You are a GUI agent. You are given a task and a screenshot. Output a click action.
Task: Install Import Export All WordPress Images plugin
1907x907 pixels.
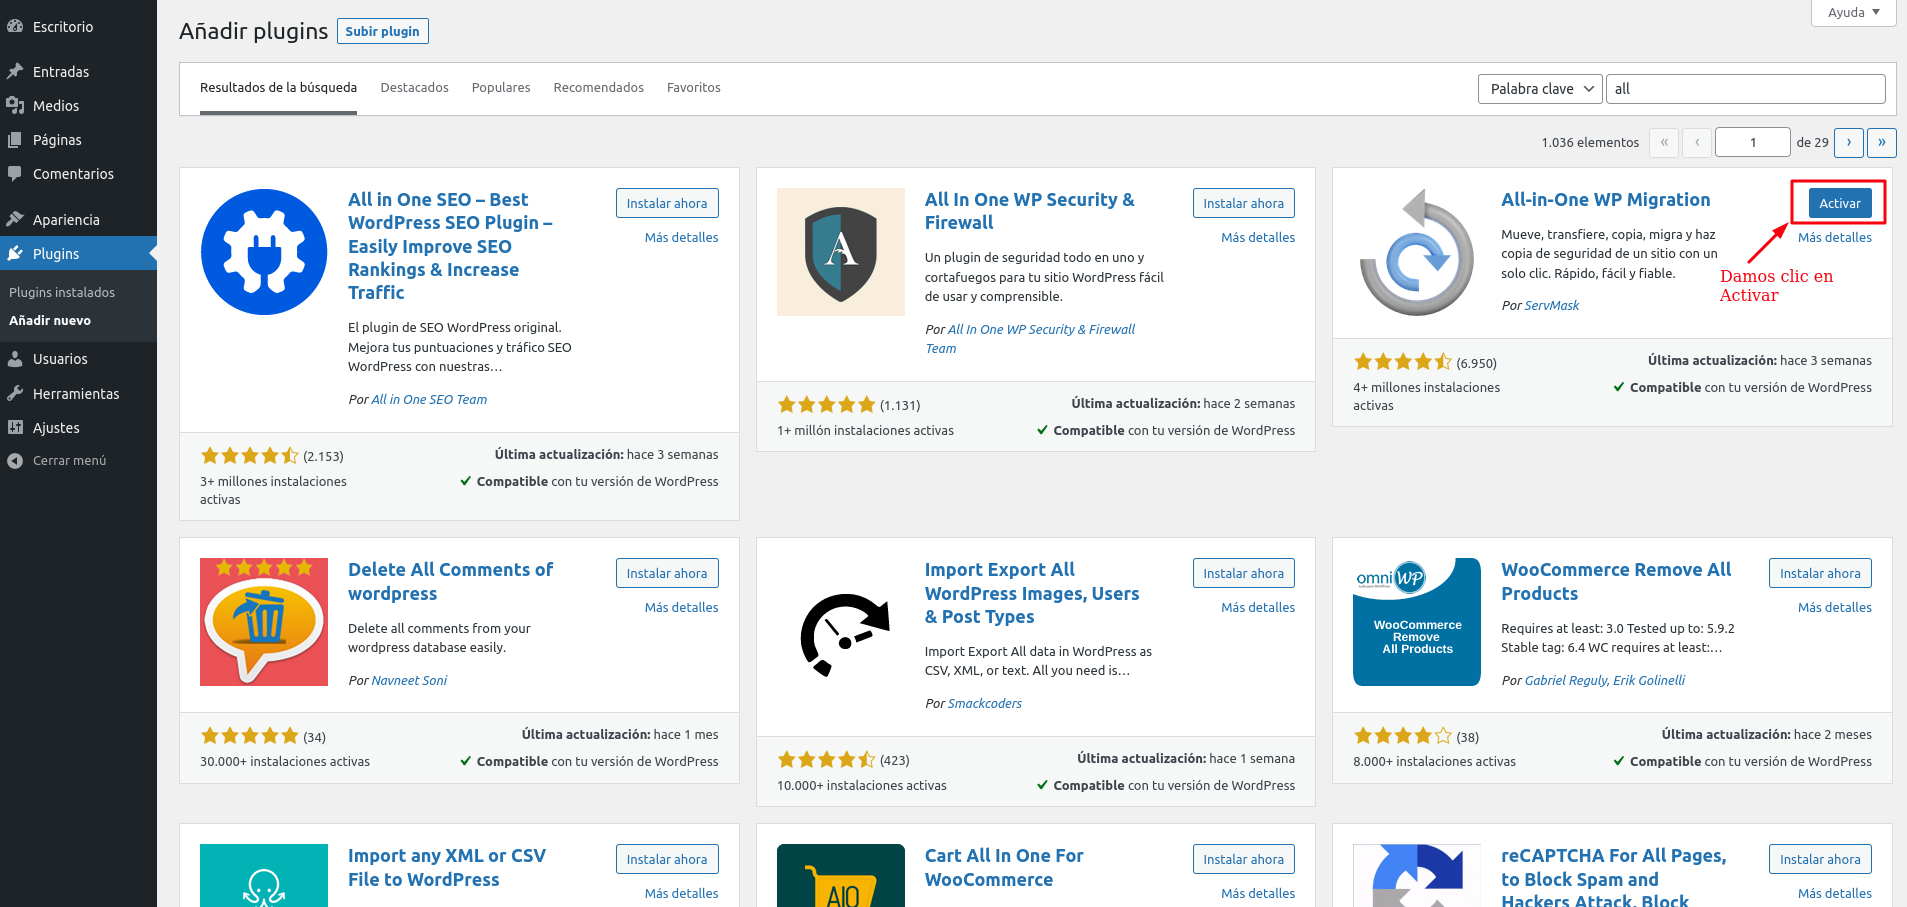click(x=1243, y=573)
